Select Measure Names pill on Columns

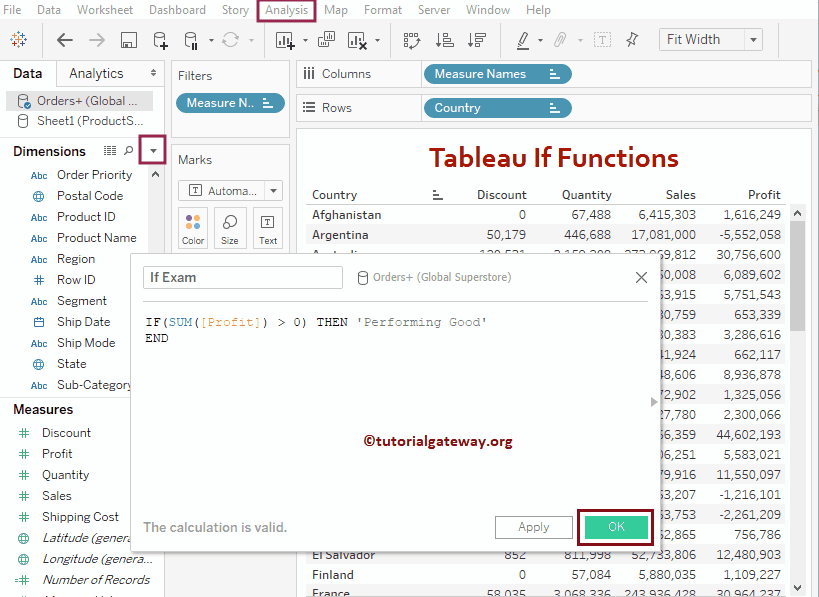[497, 74]
